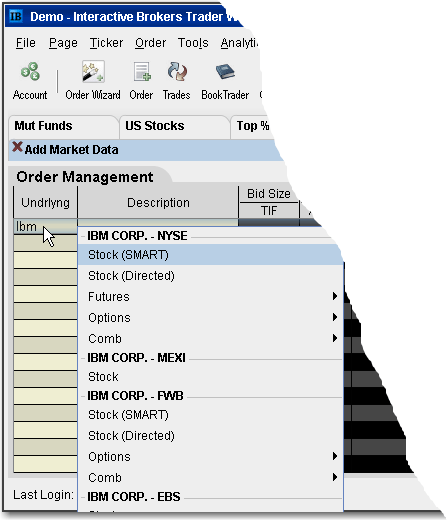Open the Trades toolbar icon

[177, 80]
